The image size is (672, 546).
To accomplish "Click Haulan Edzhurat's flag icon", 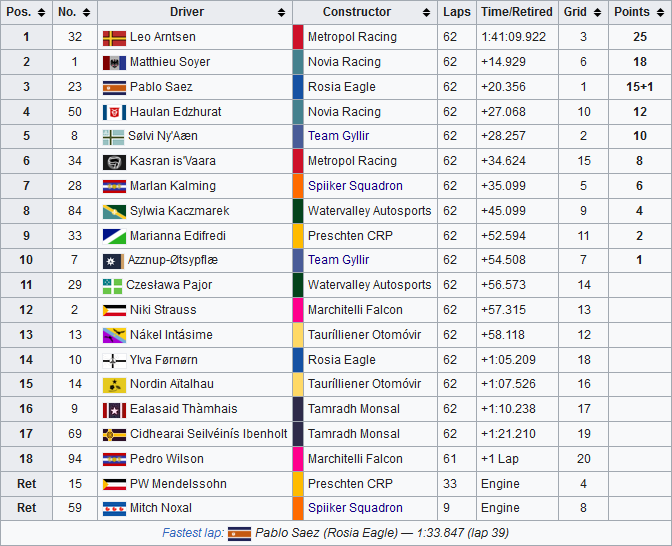I will click(x=113, y=112).
